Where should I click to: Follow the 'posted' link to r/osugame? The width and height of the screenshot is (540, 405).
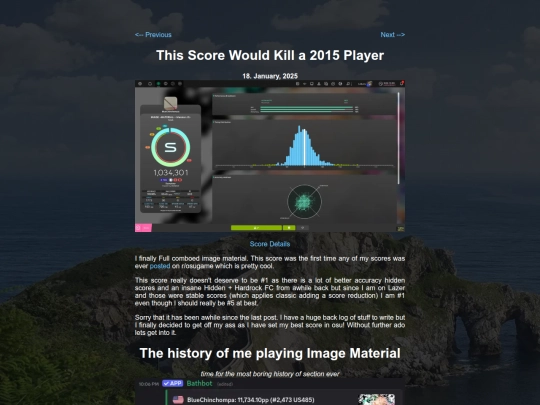[x=160, y=266]
